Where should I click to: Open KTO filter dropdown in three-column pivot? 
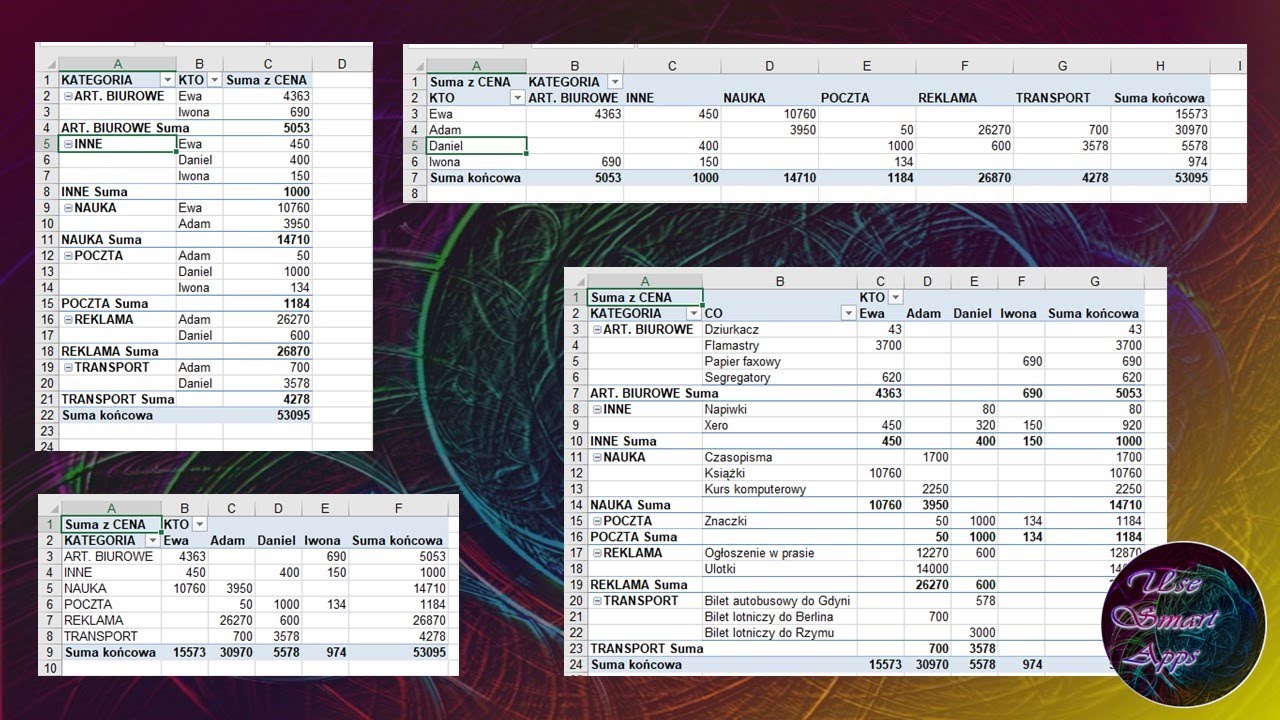tap(213, 80)
